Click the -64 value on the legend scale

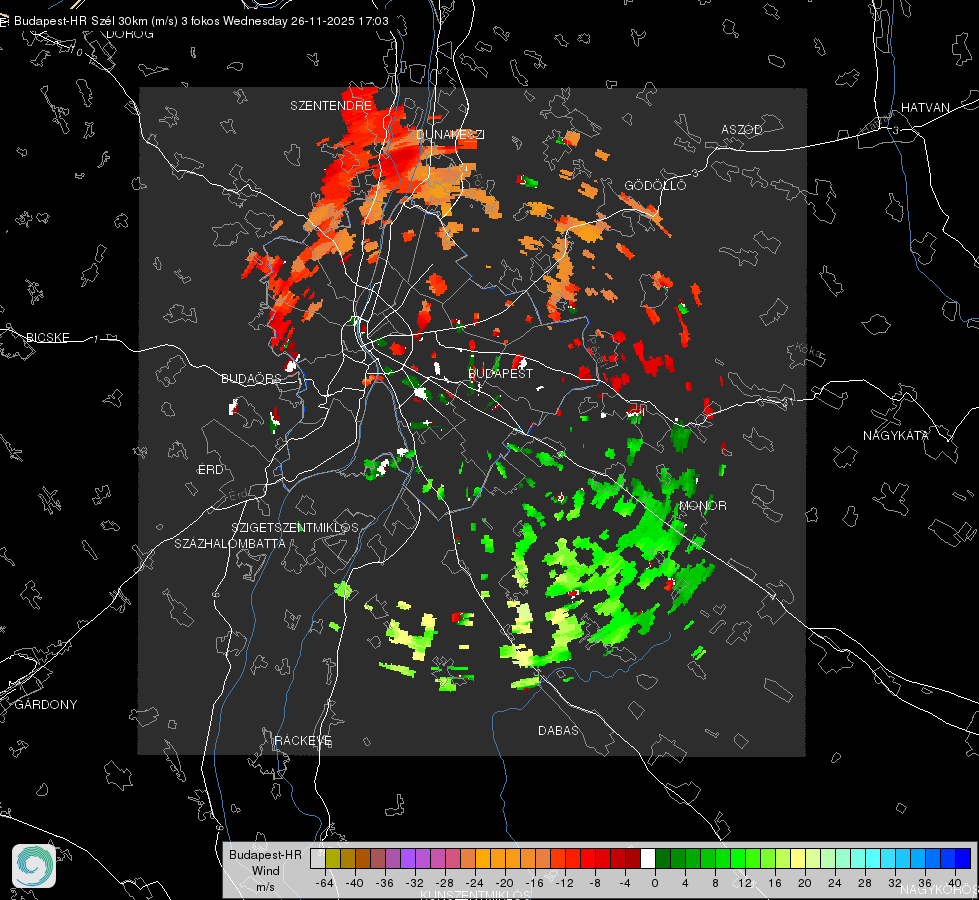325,883
